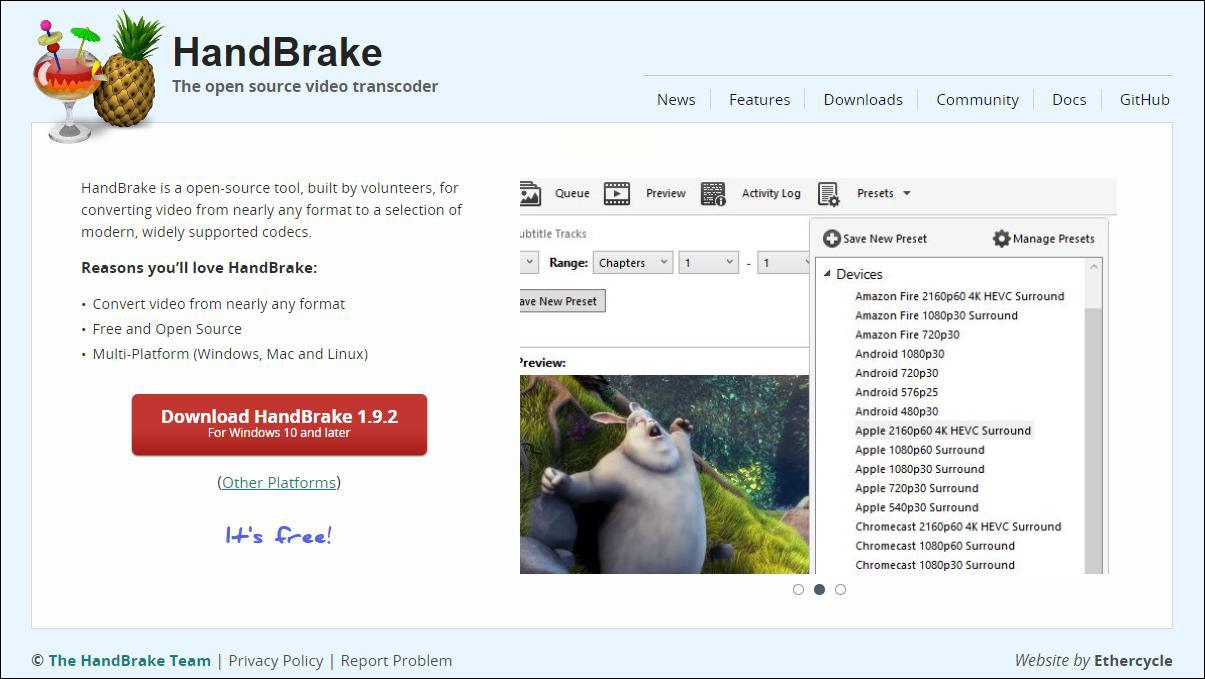The image size is (1205, 679).
Task: Click the Preview film strip icon
Action: coord(617,194)
